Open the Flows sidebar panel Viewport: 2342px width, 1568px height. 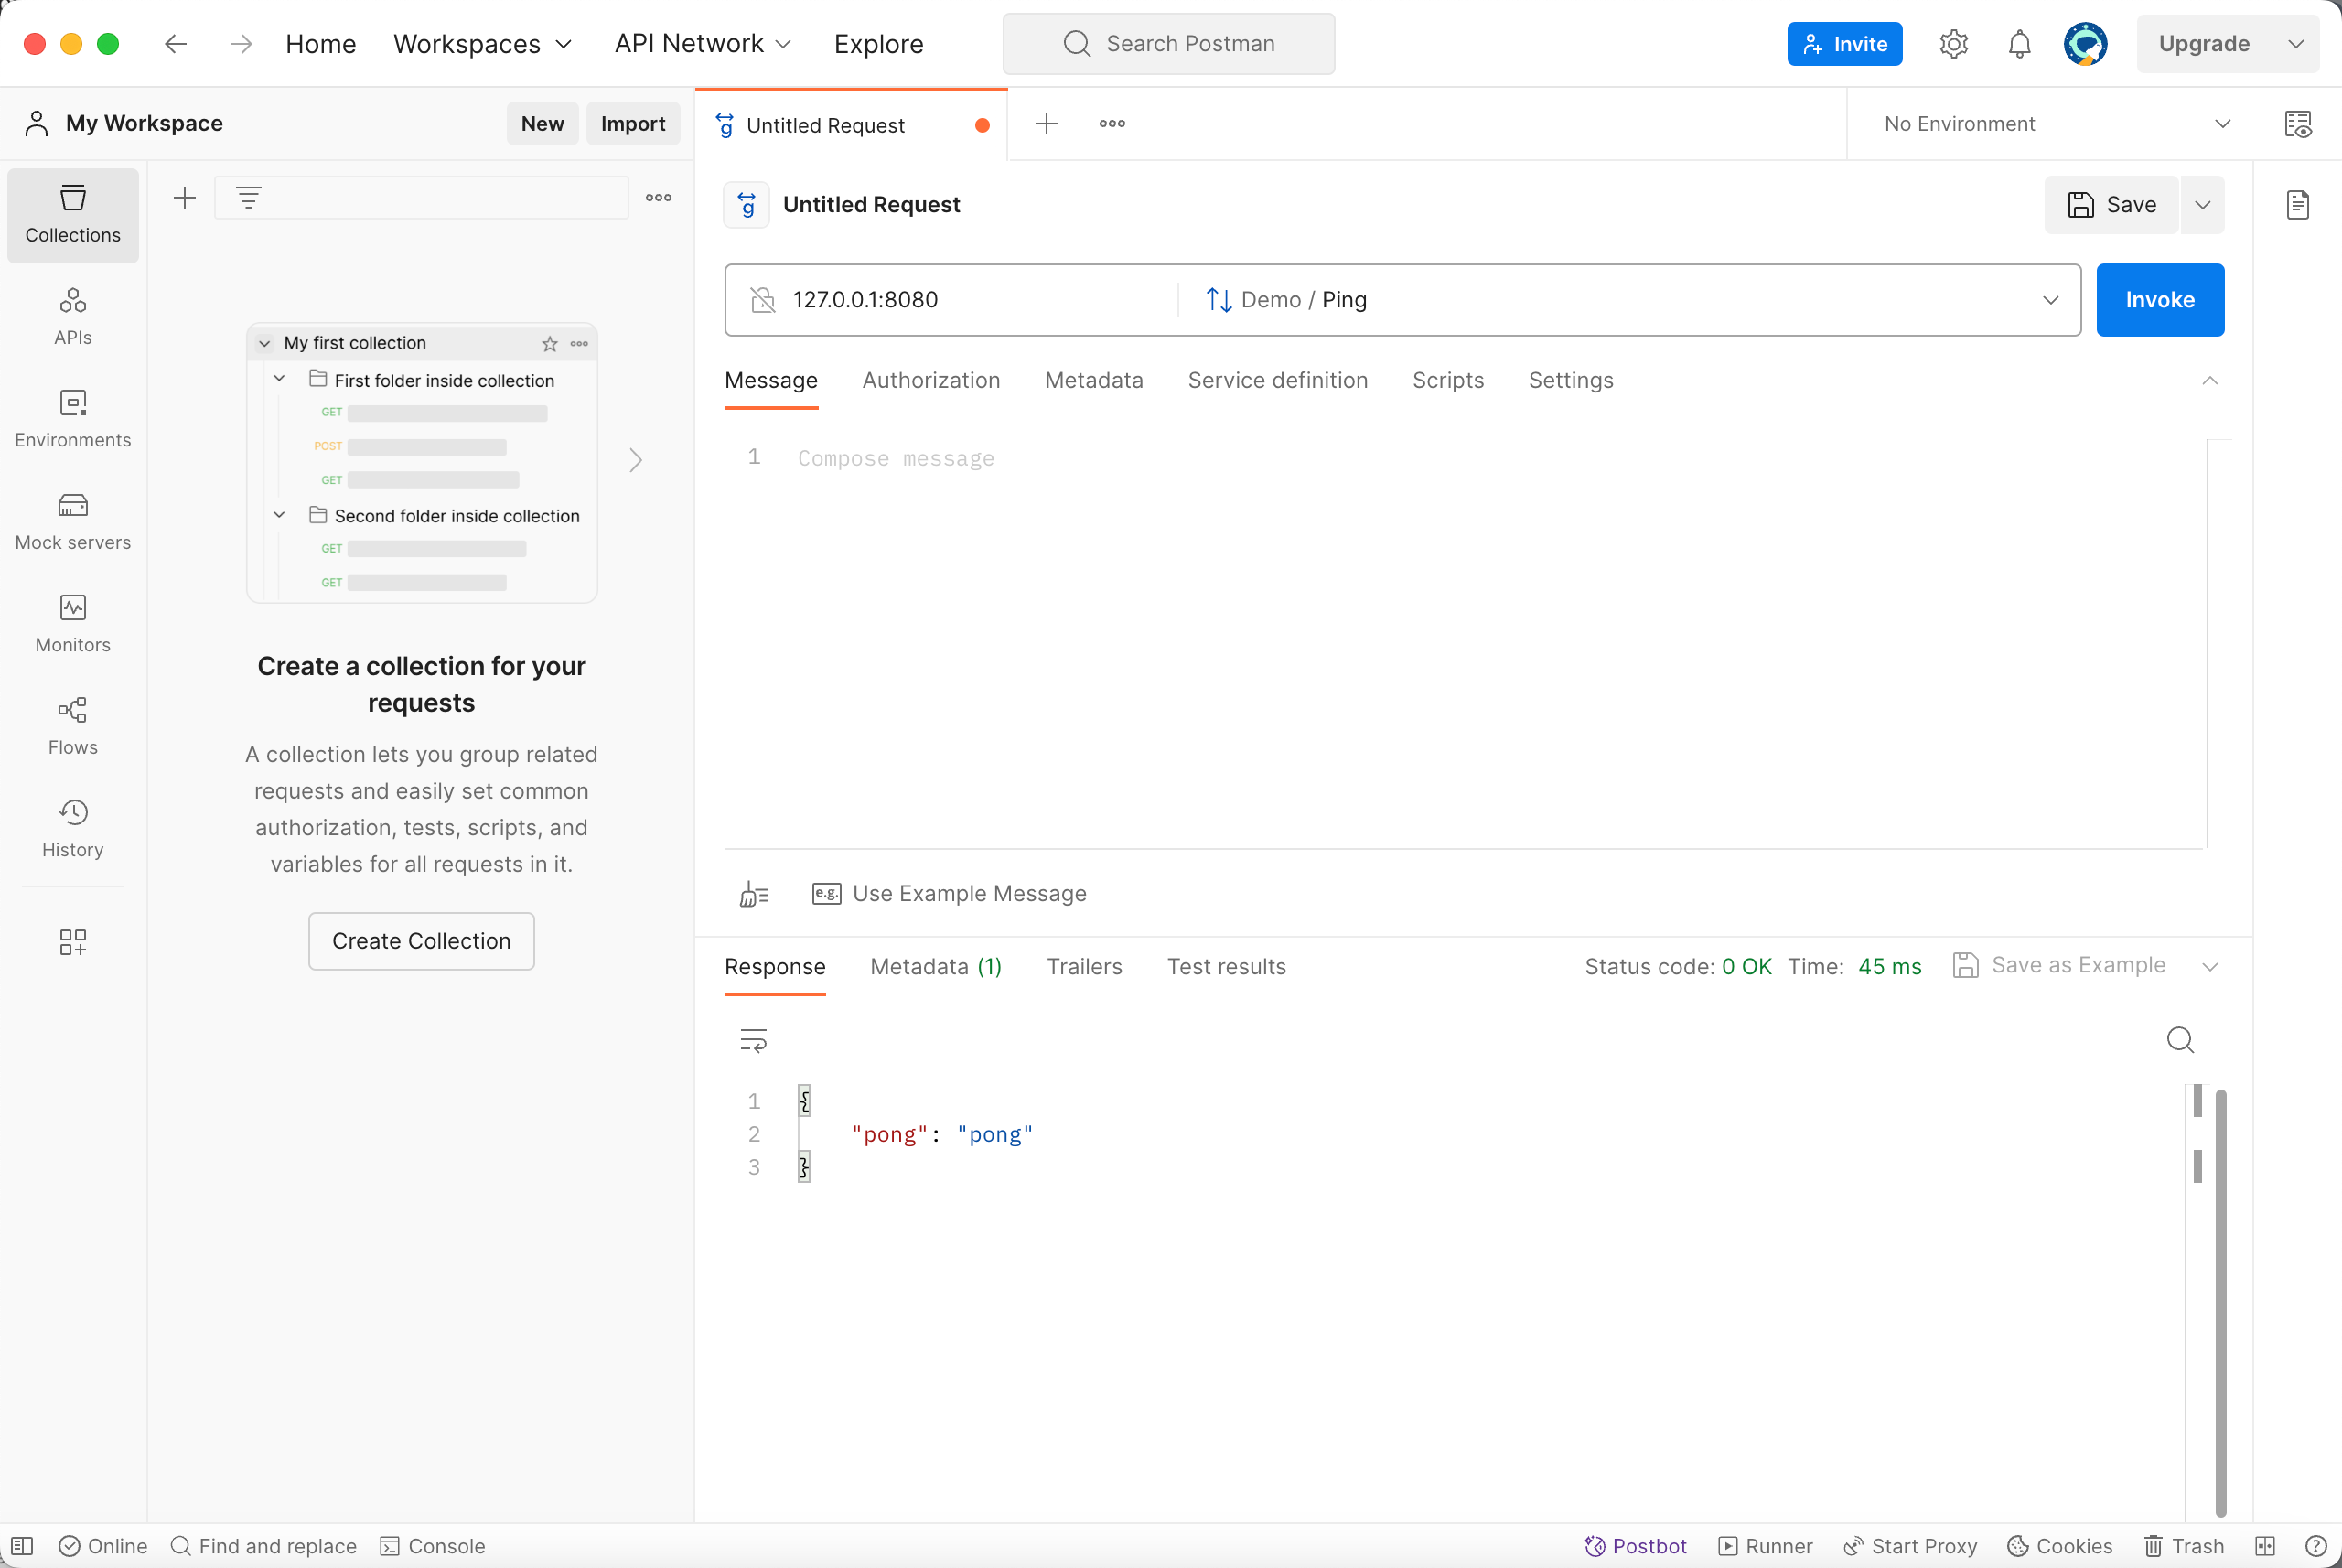(72, 726)
